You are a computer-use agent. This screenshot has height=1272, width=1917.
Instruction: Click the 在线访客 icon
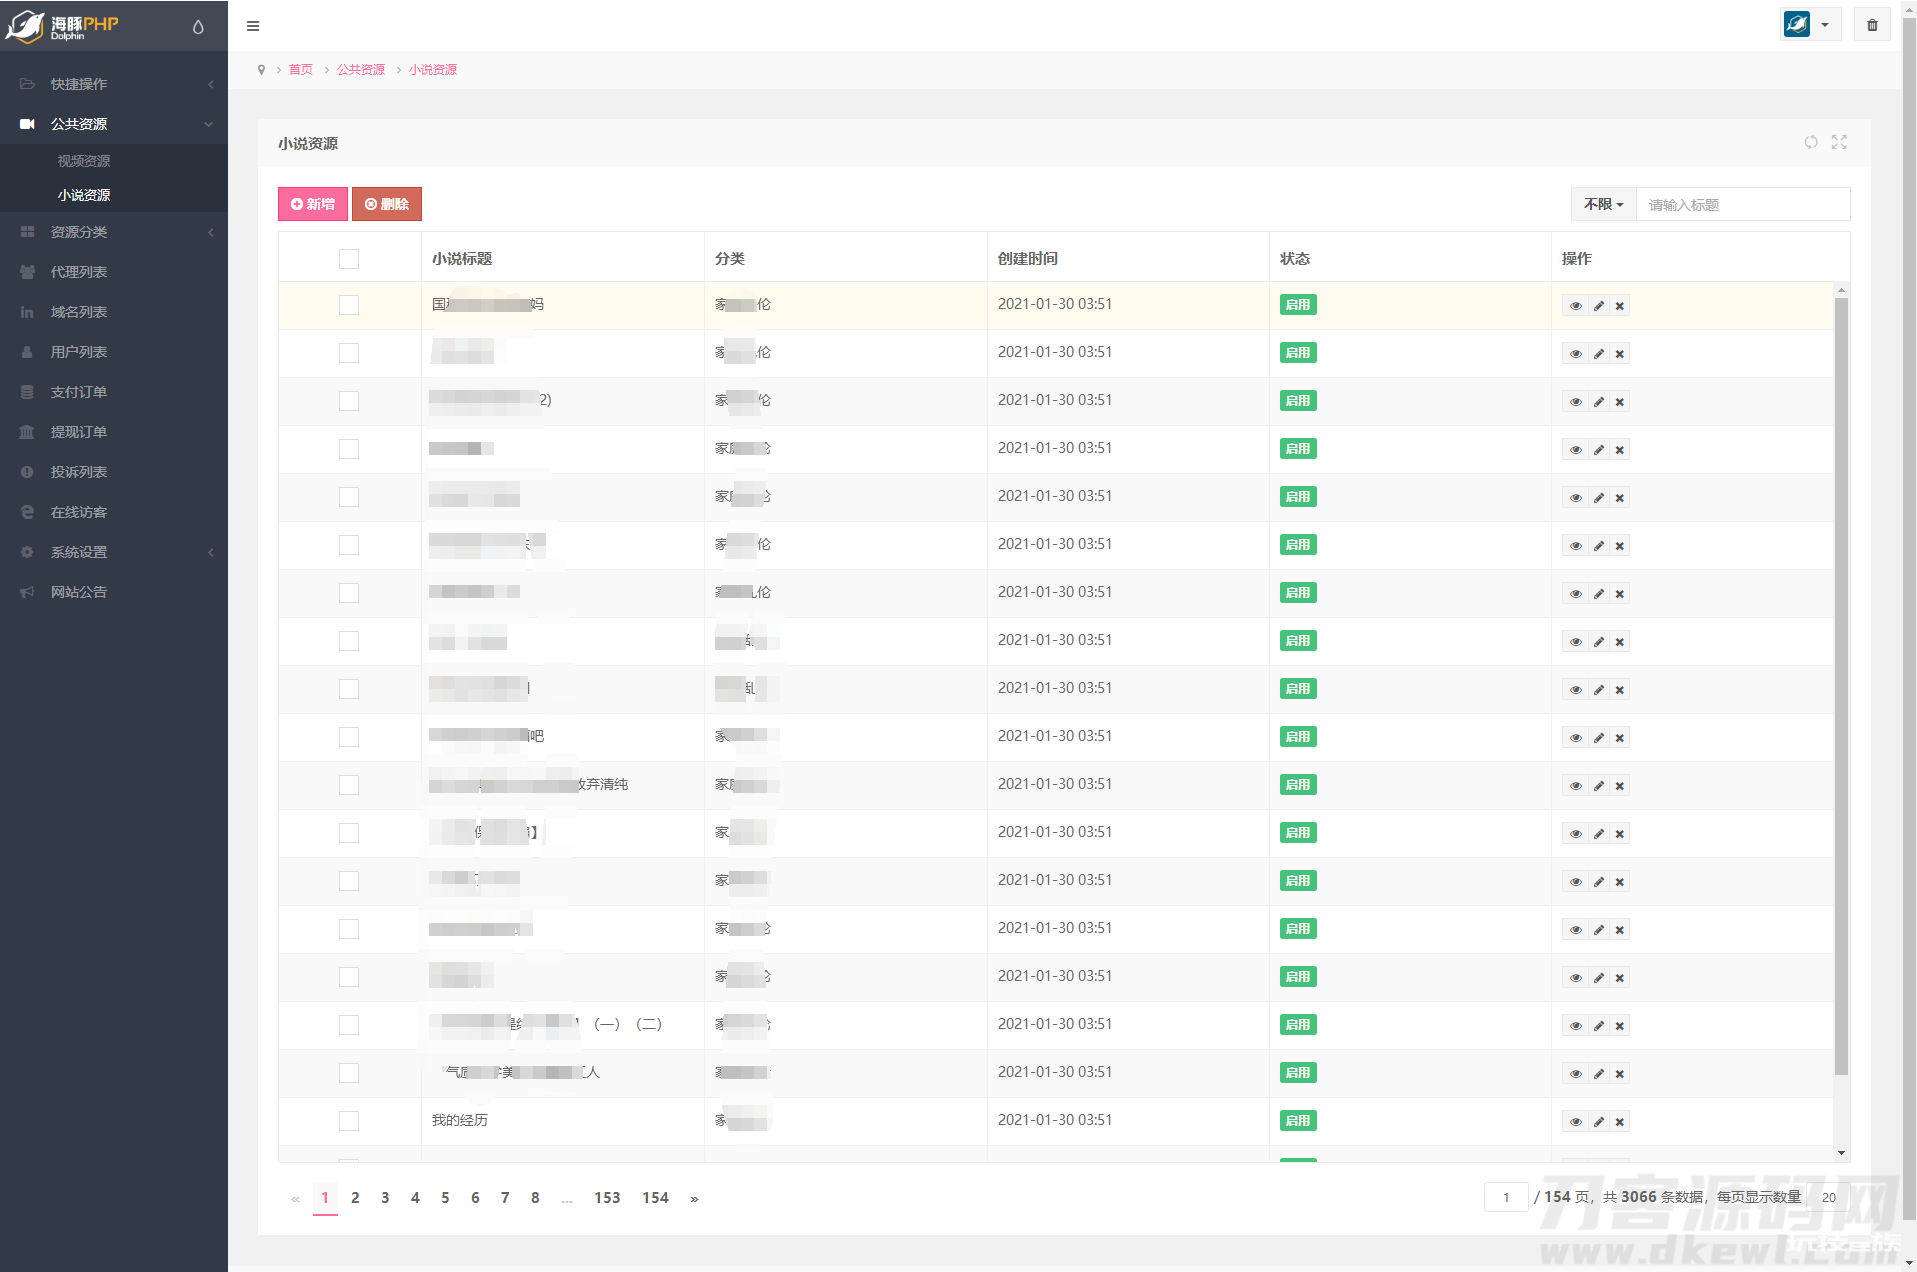point(27,512)
